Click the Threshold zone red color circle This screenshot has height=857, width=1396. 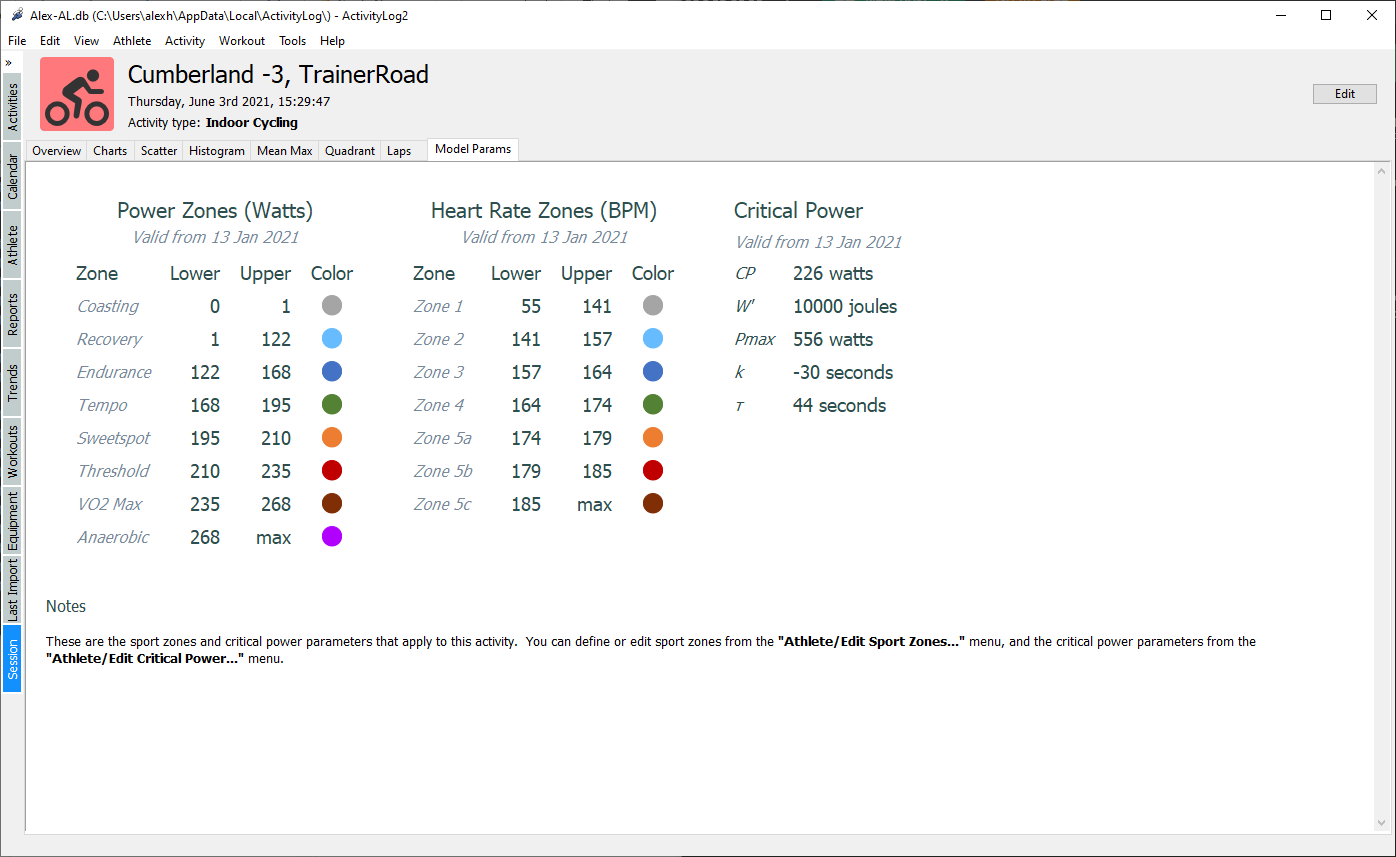point(332,470)
